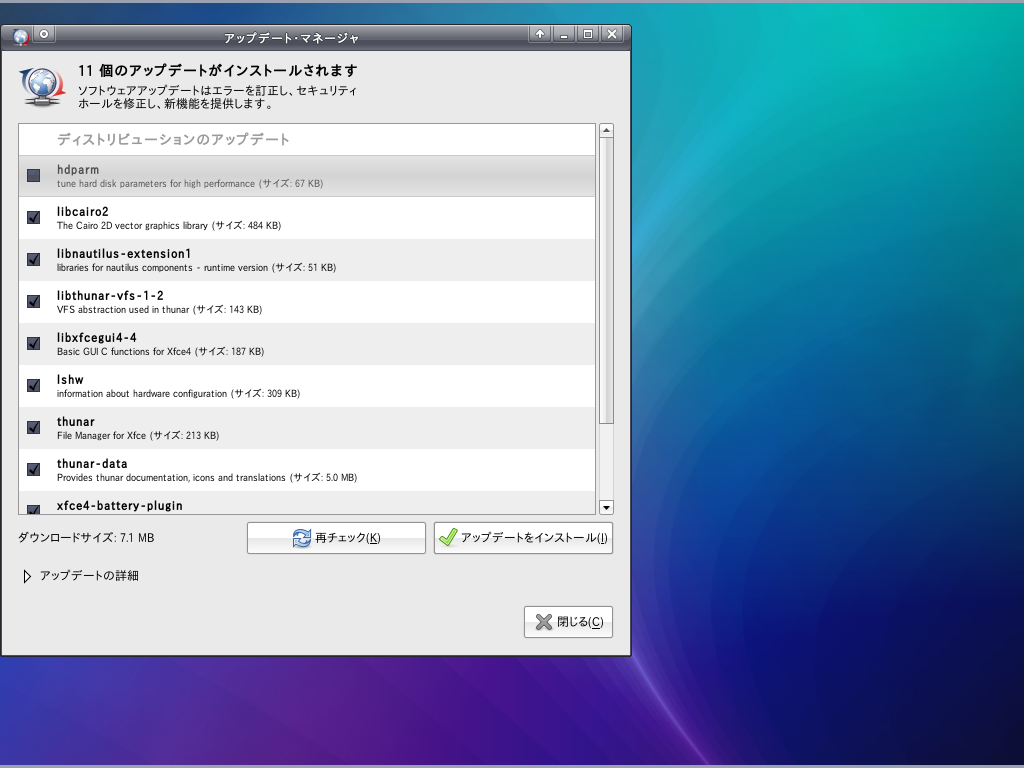
Task: Click ダウンロードサイズ: 7.1 MB label
Action: click(86, 538)
